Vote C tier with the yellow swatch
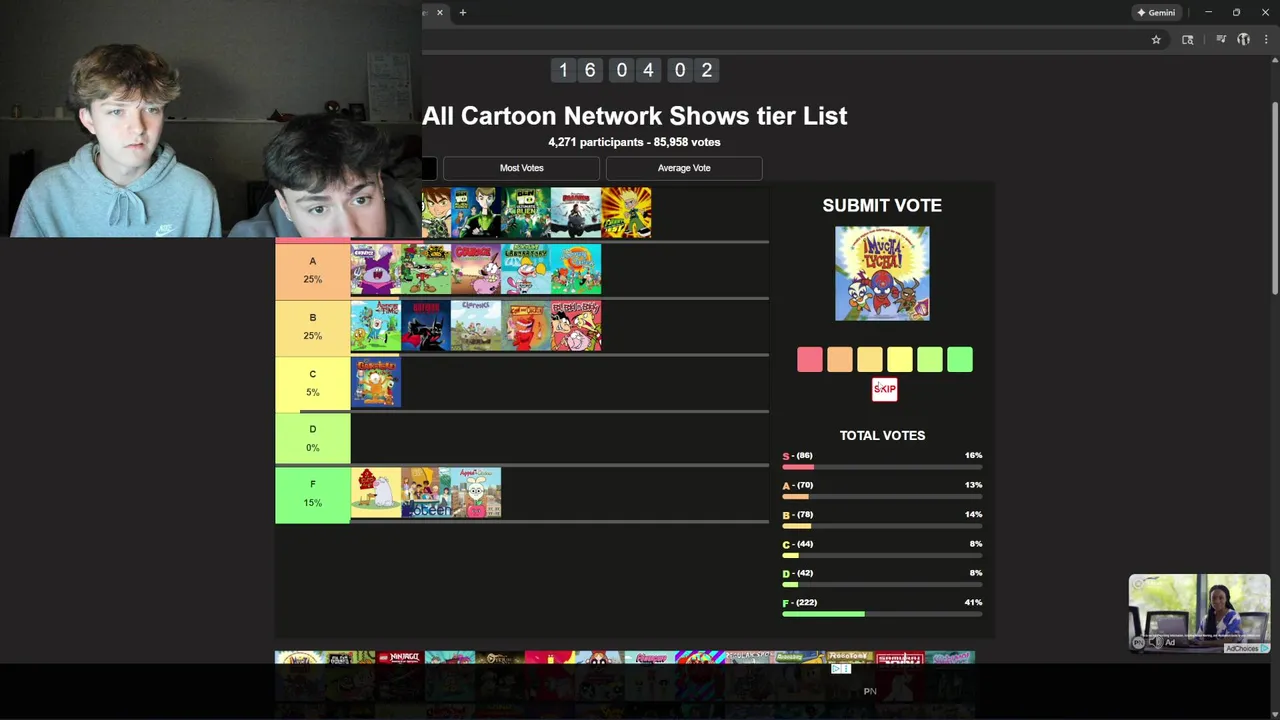 tap(900, 360)
